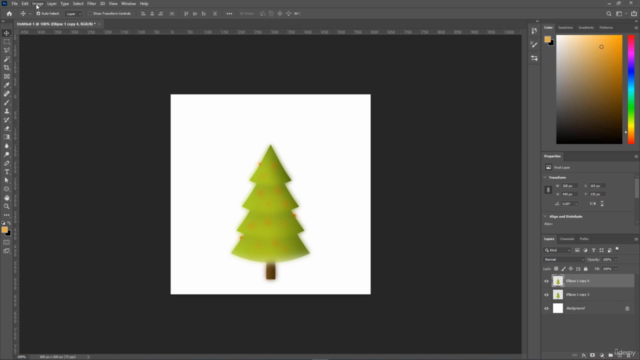Select the Frame tool
The width and height of the screenshot is (640, 360).
[7, 76]
